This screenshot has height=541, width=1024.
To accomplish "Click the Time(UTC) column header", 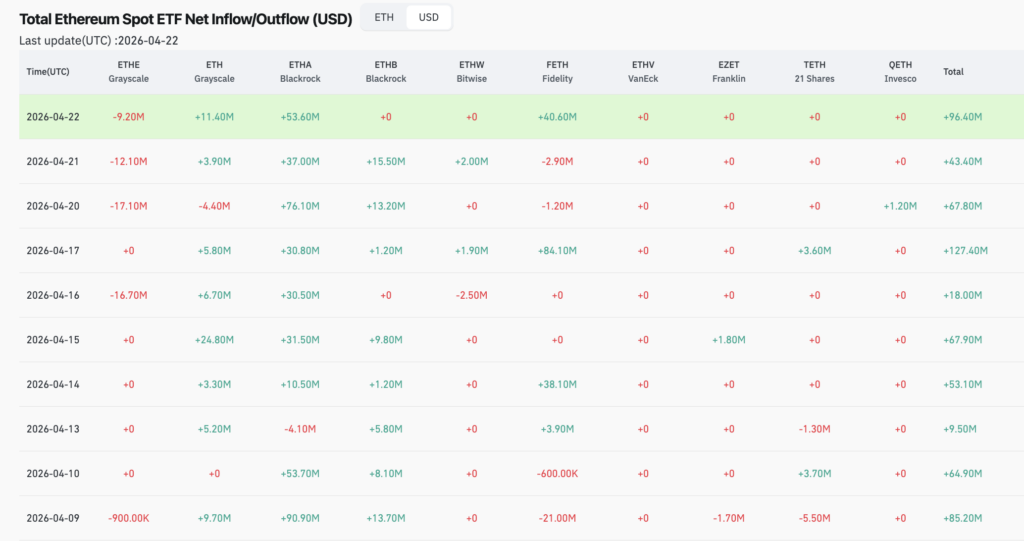I will coord(48,72).
